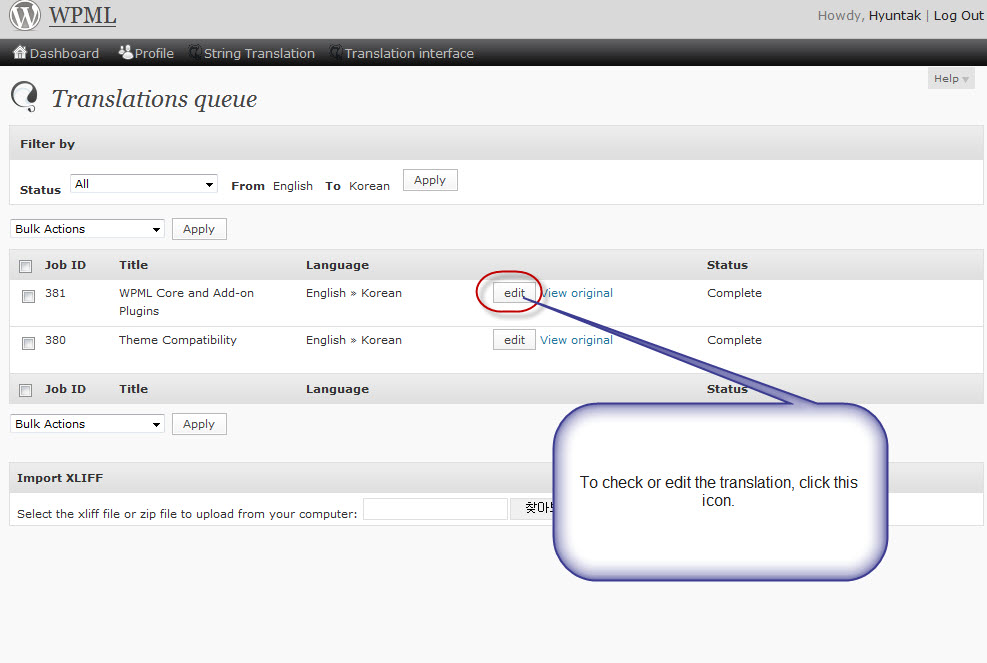Click the Log Out link
Image resolution: width=987 pixels, height=663 pixels.
pyautogui.click(x=958, y=16)
